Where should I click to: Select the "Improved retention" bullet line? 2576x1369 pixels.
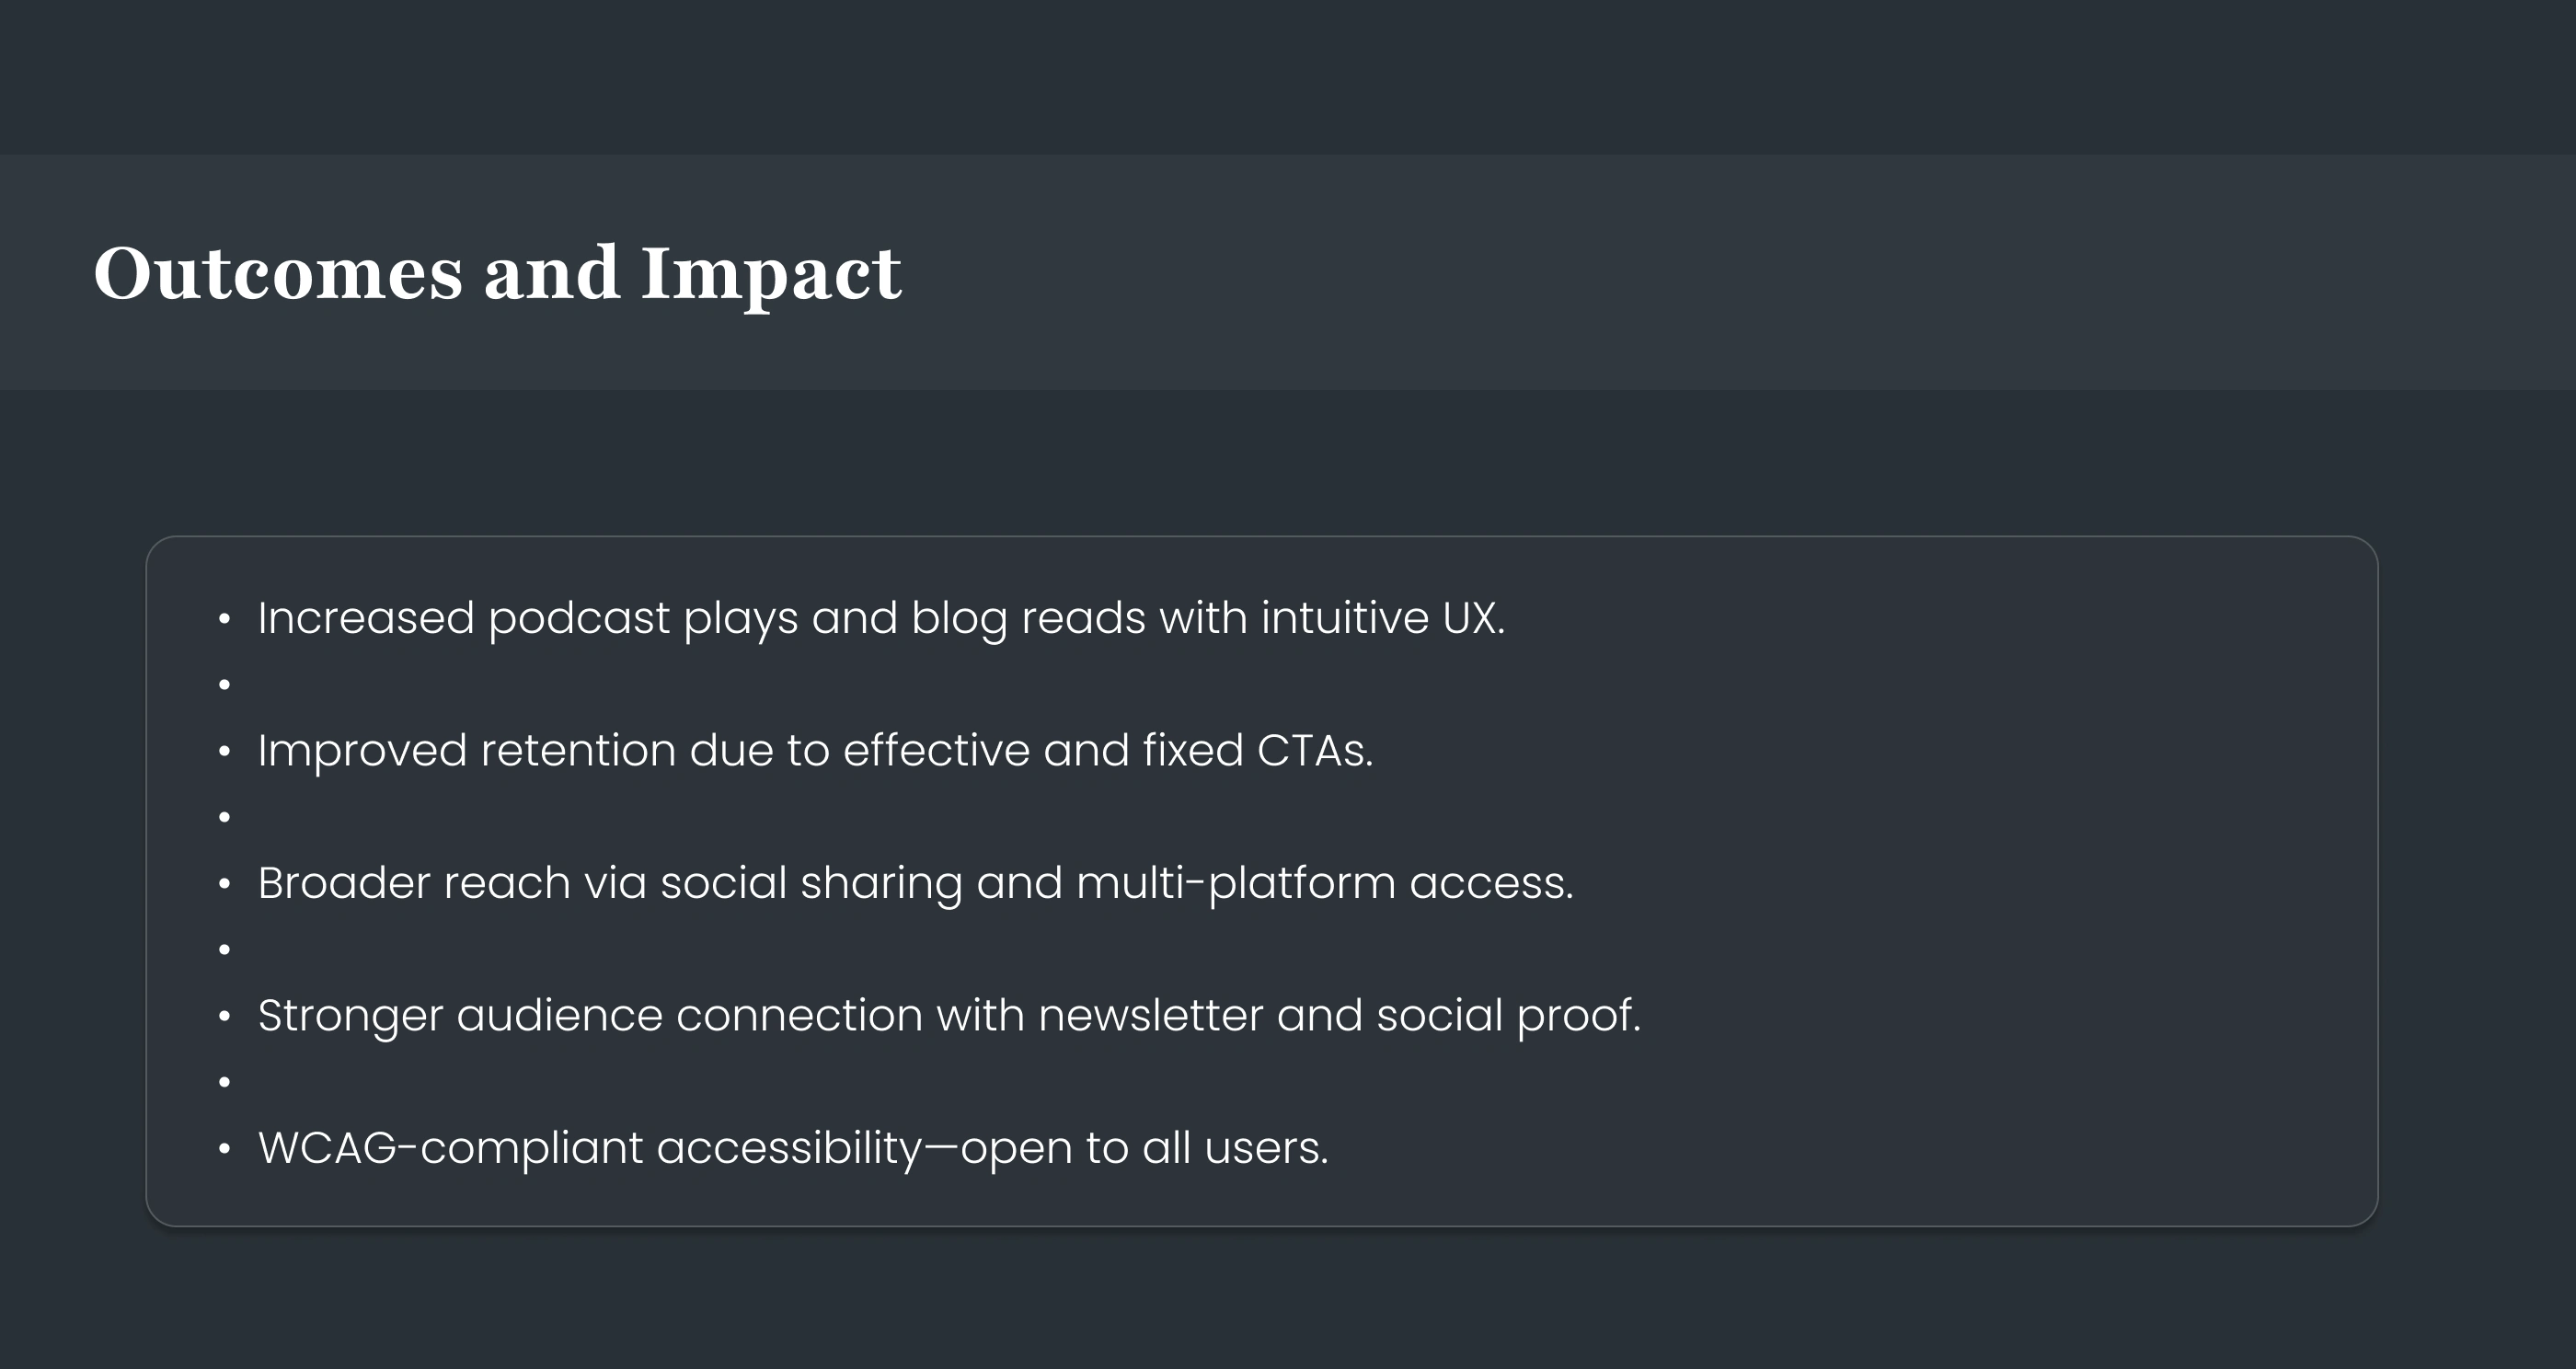coord(815,751)
